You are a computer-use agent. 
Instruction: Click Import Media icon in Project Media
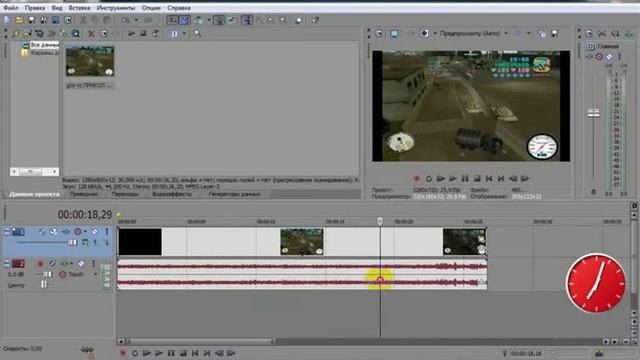(27, 33)
